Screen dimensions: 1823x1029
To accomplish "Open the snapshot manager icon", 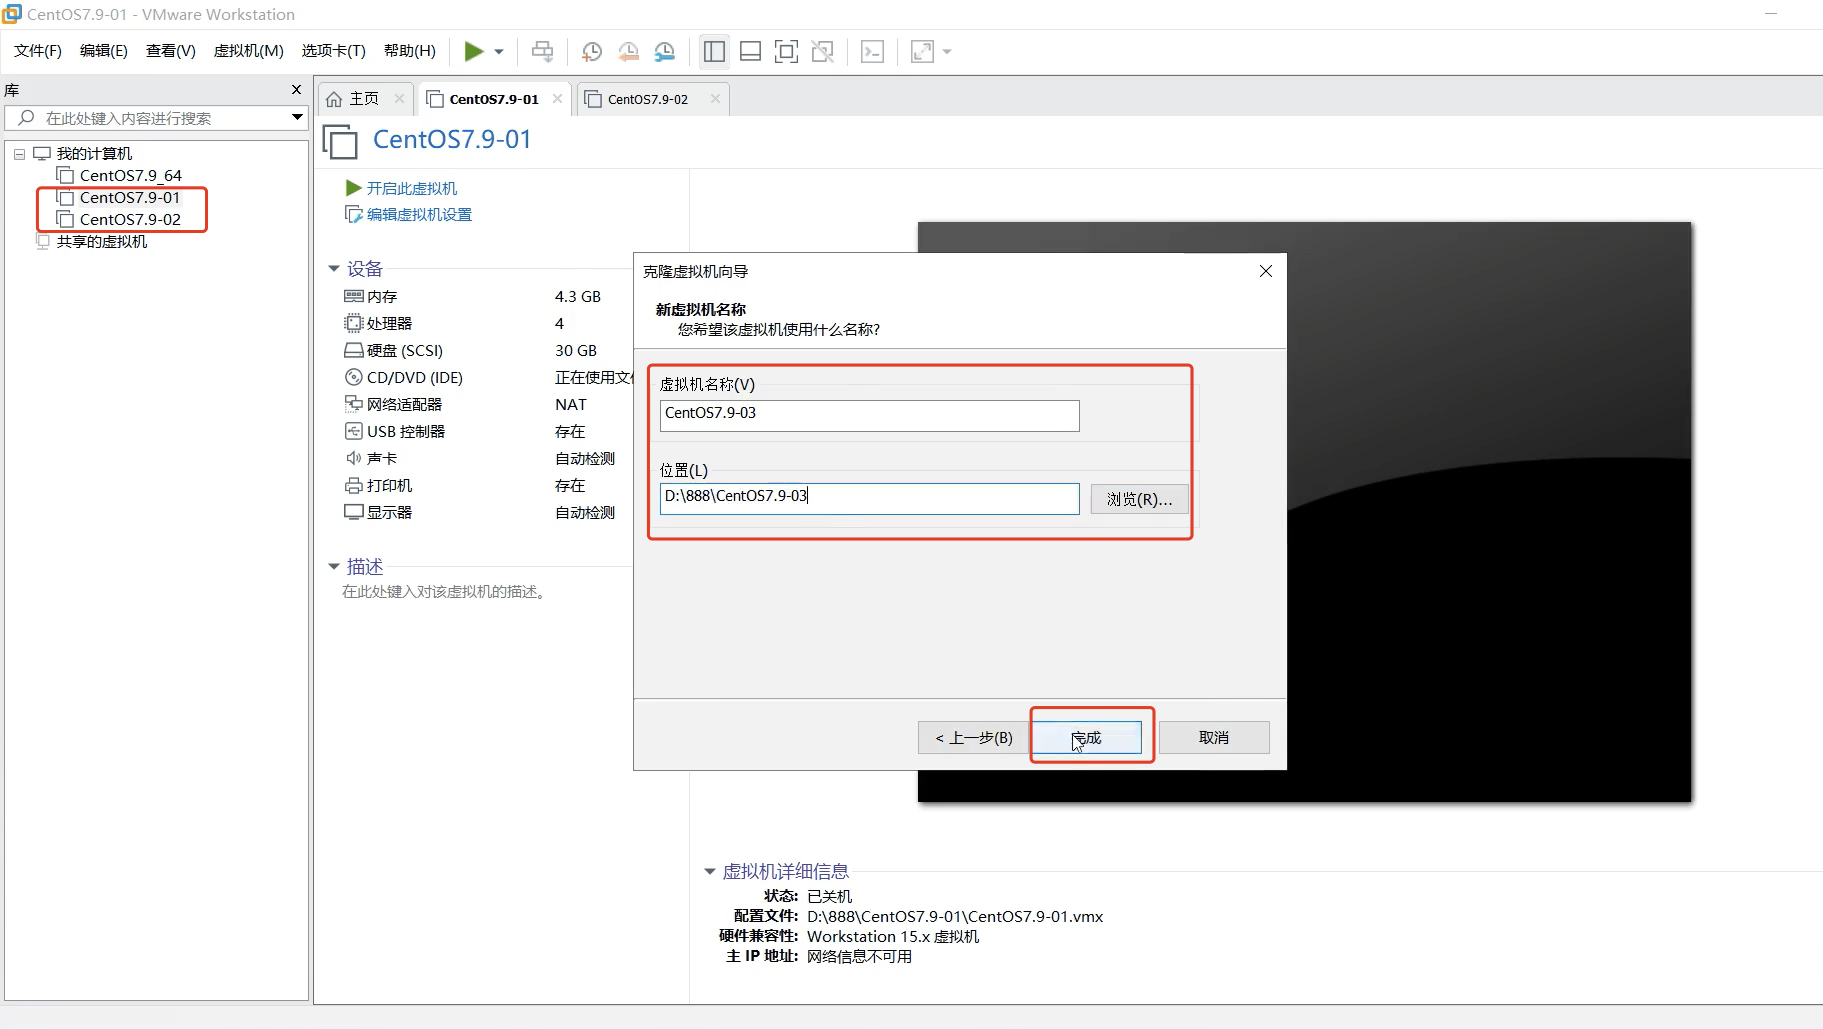I will click(x=665, y=51).
